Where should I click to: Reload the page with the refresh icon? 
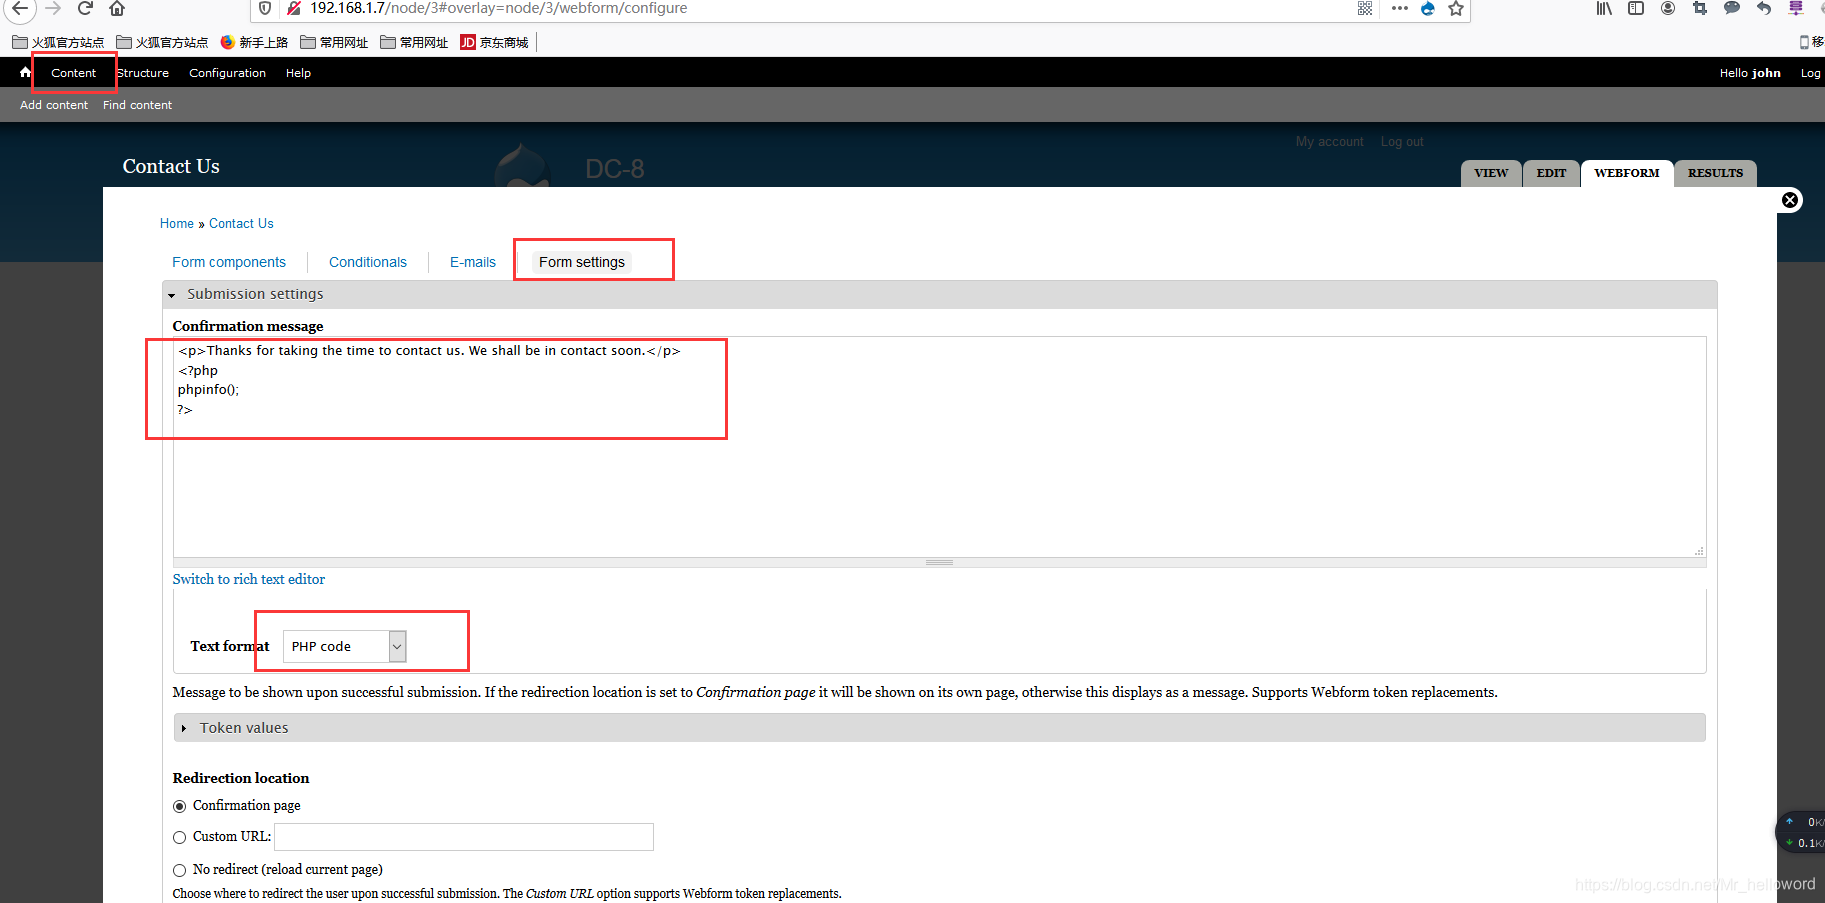click(x=85, y=8)
